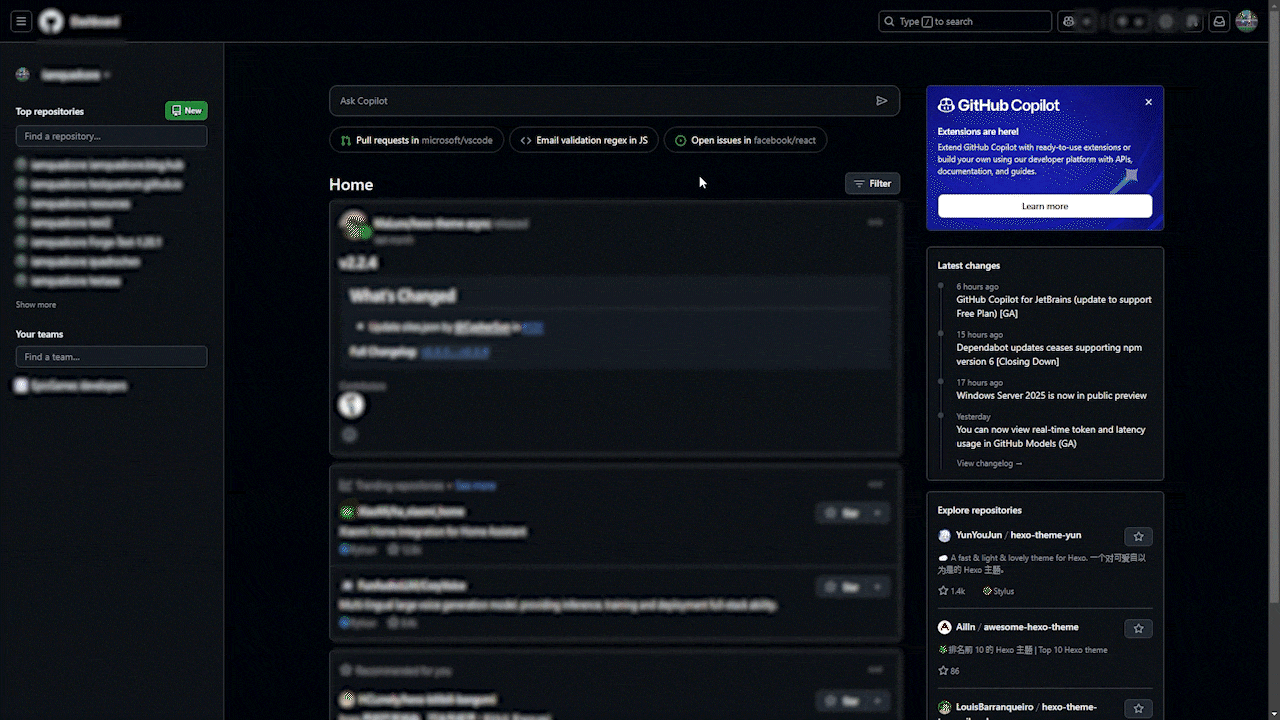This screenshot has height=720, width=1280.
Task: Click YunYouJun owner avatar icon
Action: 944,536
